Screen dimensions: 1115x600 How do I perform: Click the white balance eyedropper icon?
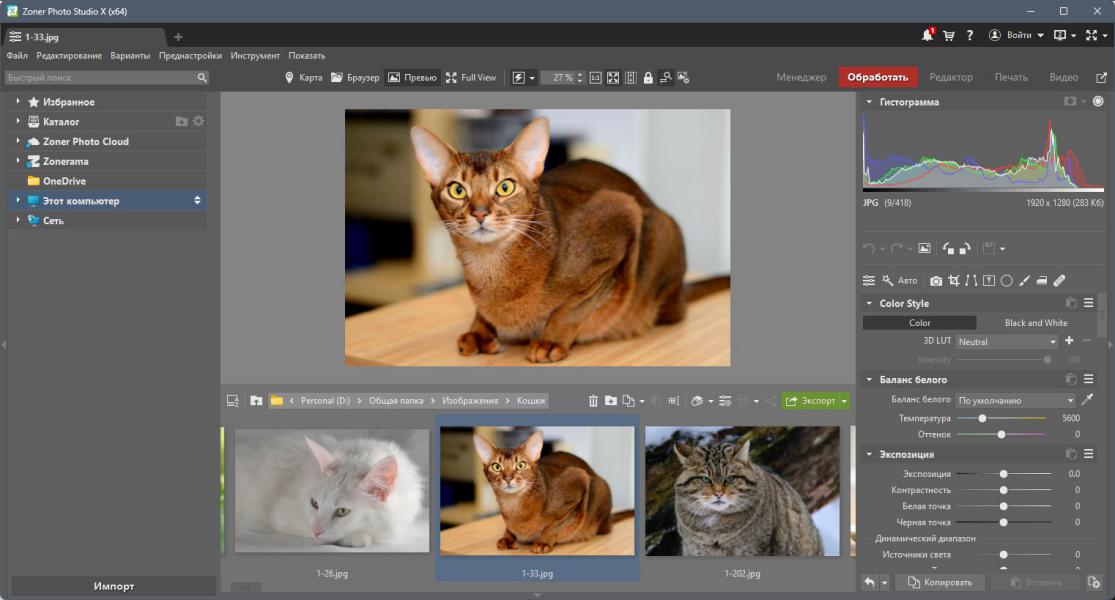(x=1087, y=400)
